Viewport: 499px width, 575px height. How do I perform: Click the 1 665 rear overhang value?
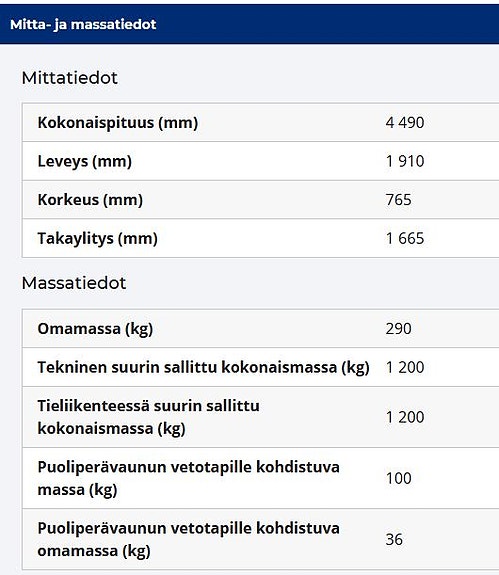[x=405, y=238]
